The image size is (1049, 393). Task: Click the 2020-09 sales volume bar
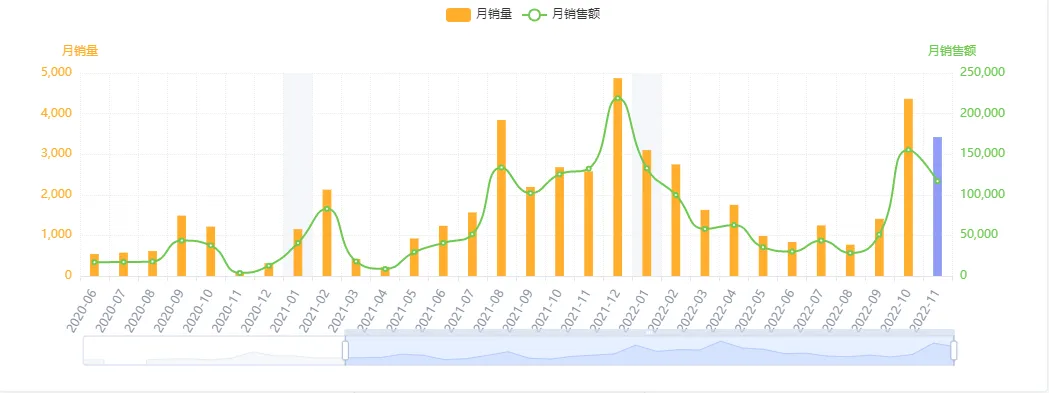(x=181, y=246)
